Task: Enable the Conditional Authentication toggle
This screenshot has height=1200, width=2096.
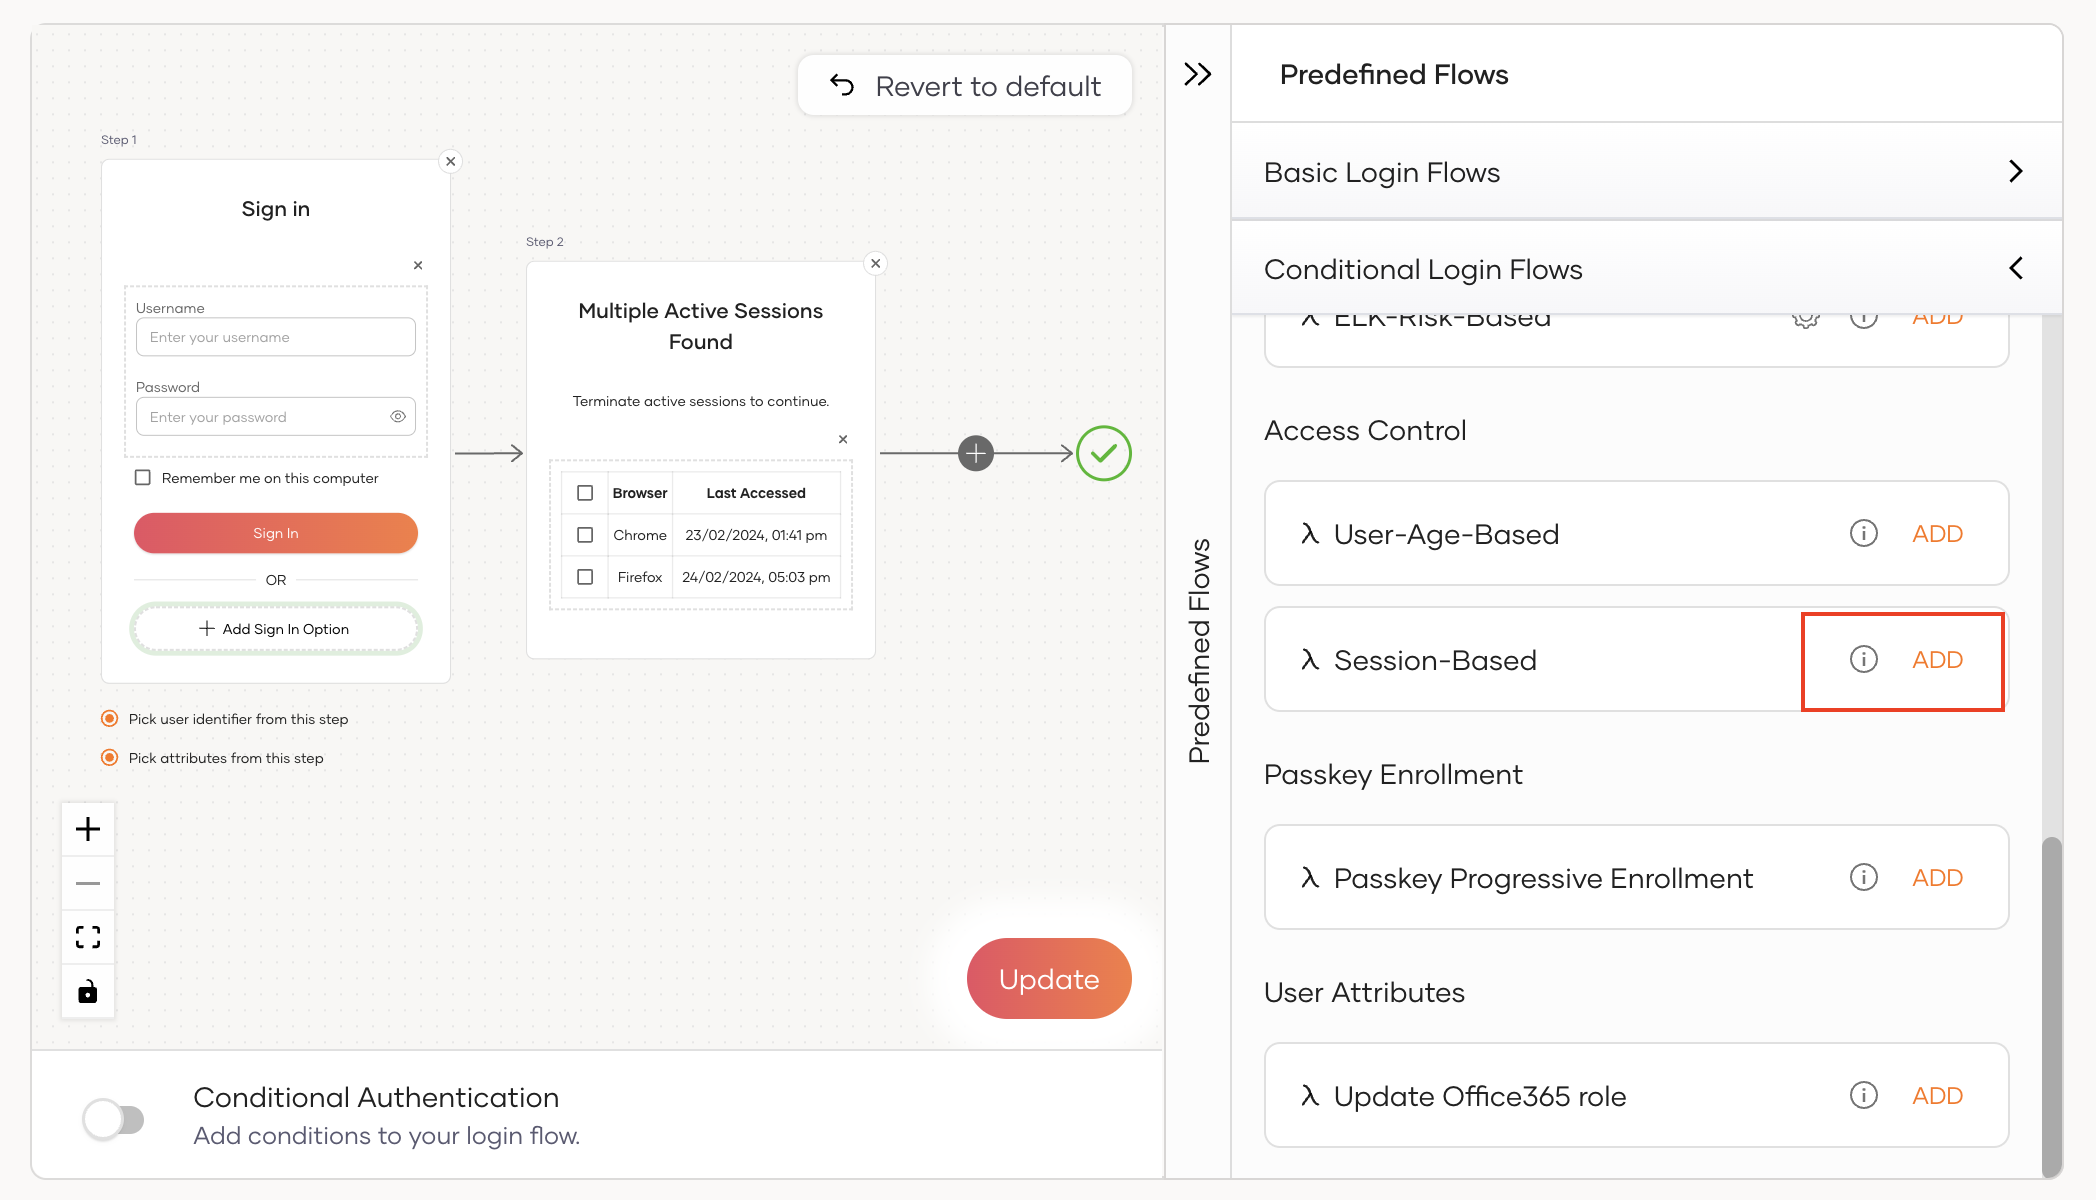Action: pyautogui.click(x=113, y=1117)
